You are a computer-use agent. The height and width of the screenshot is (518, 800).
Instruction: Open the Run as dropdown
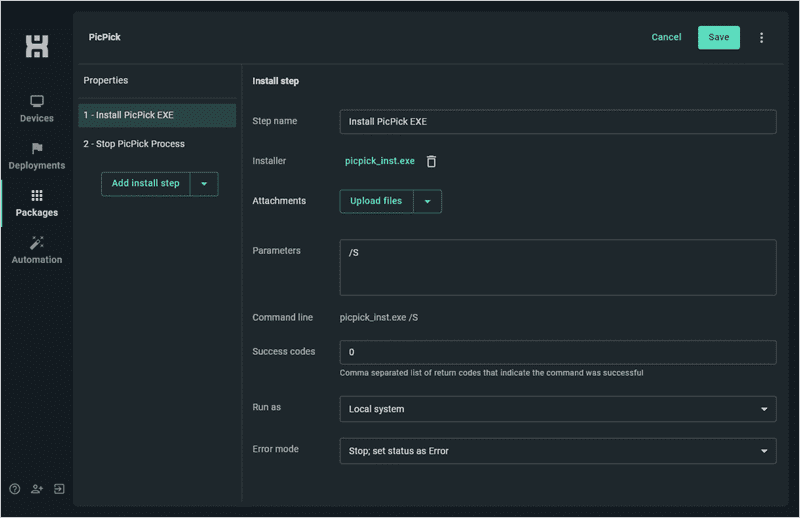pos(558,409)
